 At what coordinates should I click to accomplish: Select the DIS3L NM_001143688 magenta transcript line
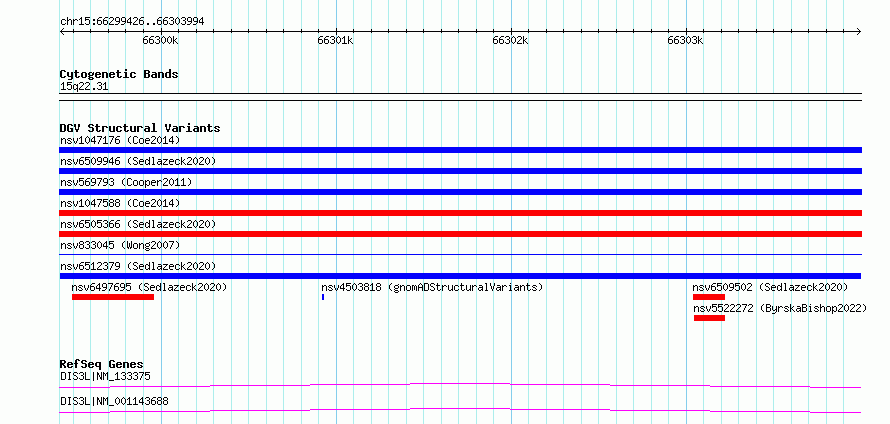click(x=460, y=410)
